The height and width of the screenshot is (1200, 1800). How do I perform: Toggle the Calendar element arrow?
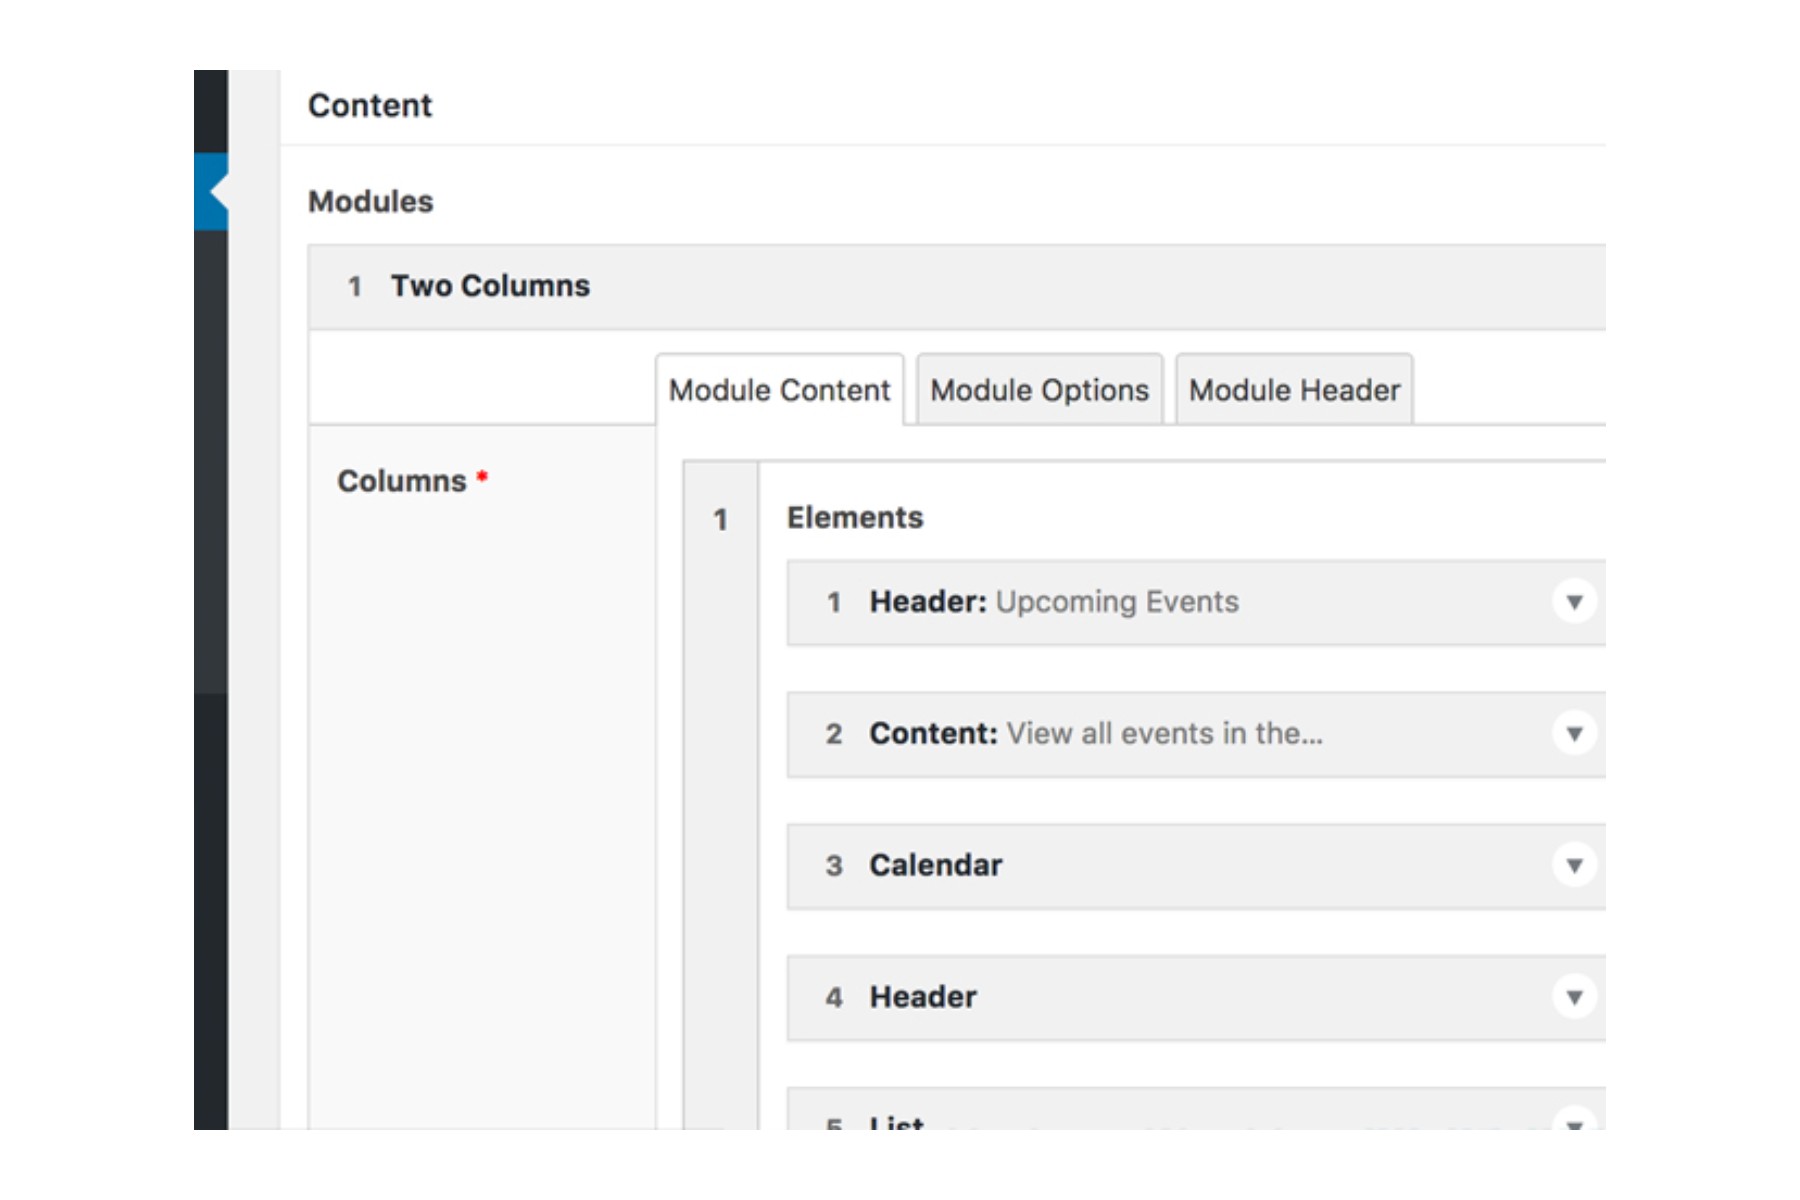point(1574,866)
